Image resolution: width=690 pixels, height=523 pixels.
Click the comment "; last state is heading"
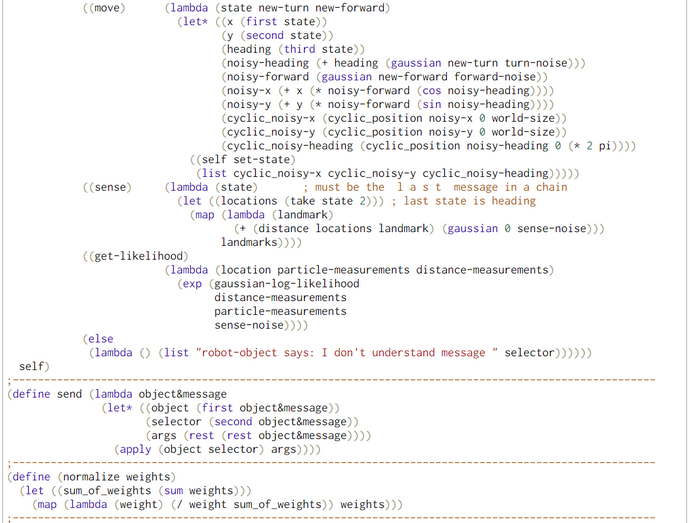463,201
